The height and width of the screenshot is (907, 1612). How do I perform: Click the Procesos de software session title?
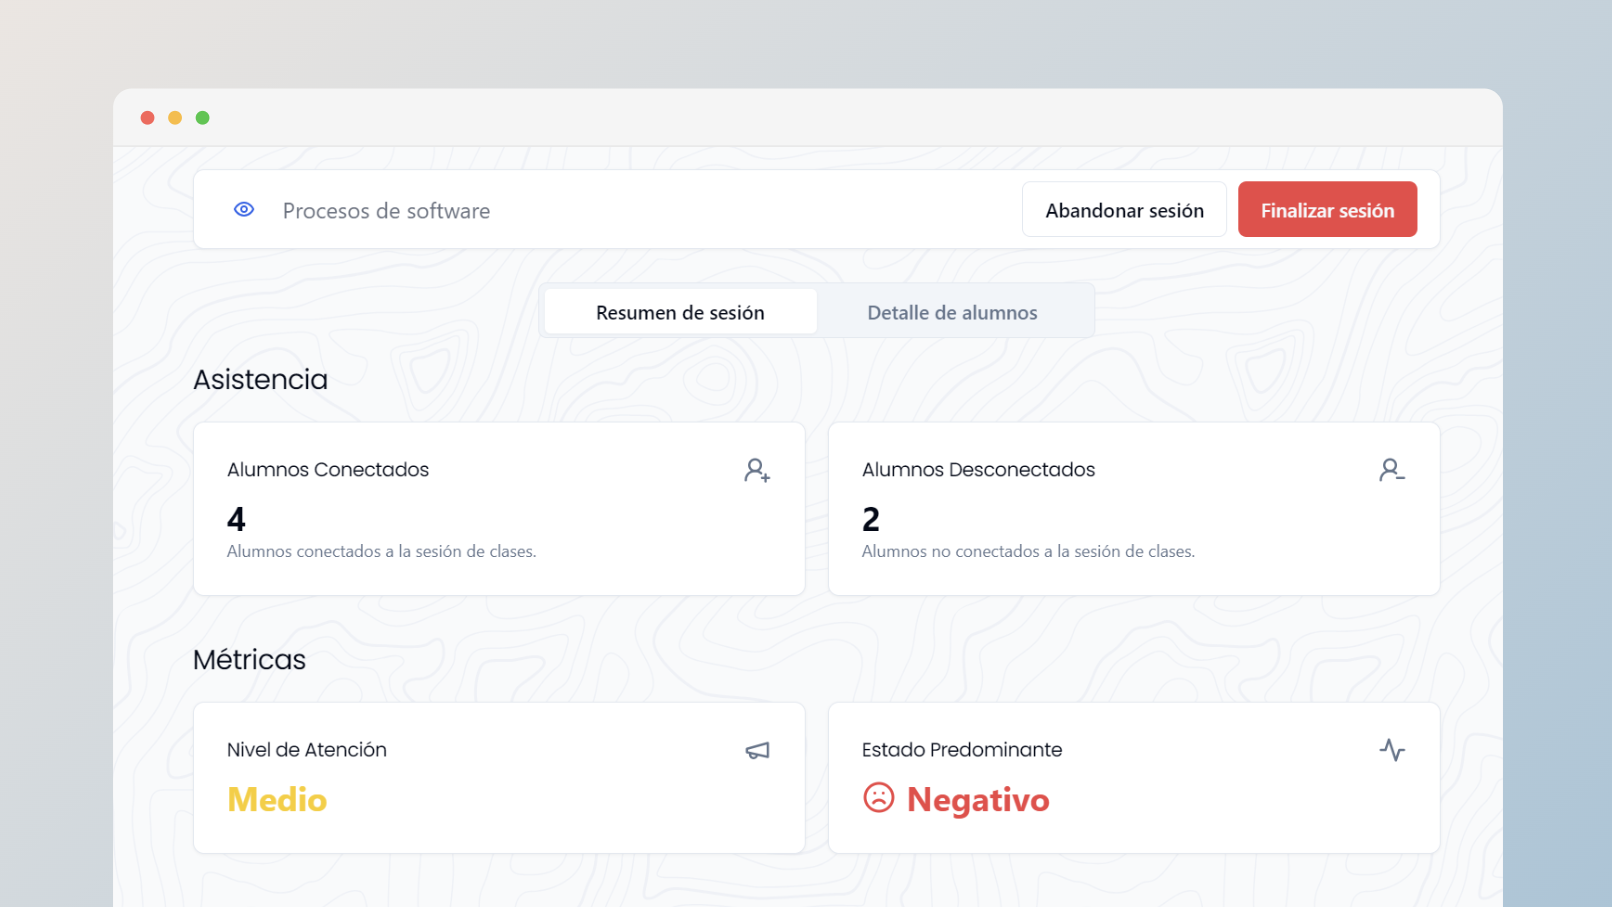(x=386, y=210)
